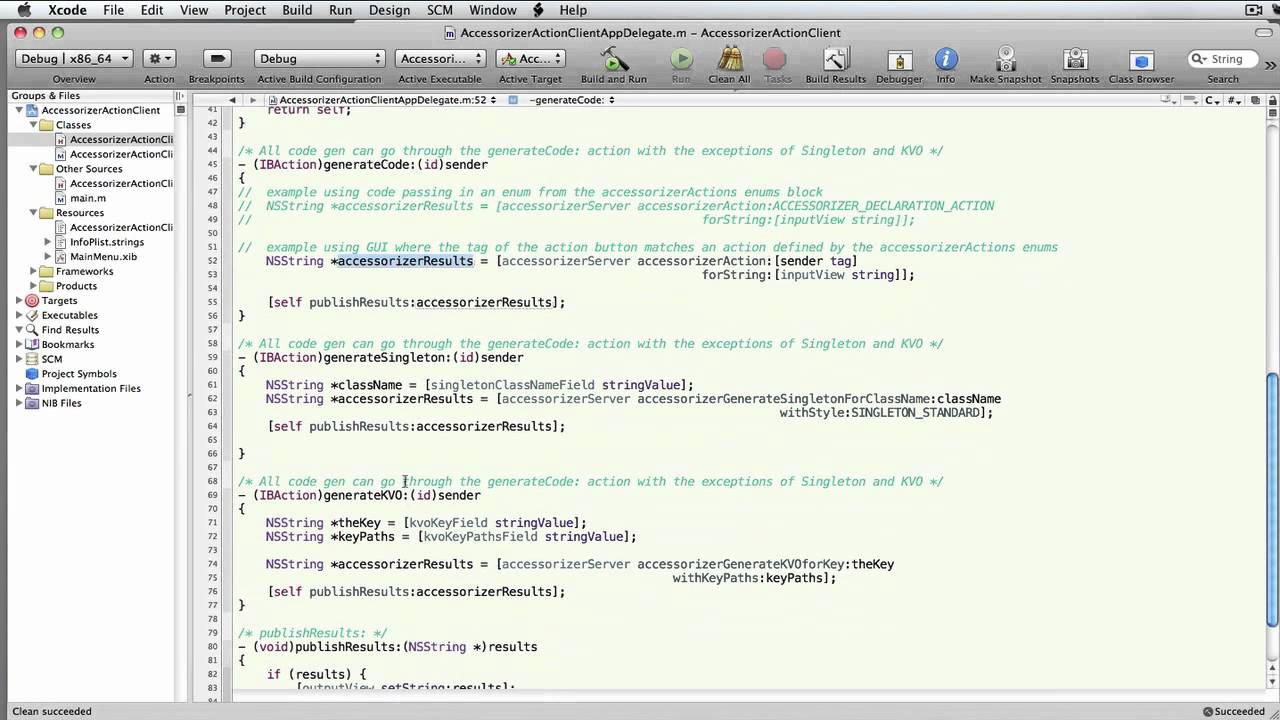This screenshot has height=720, width=1280.
Task: Expand the Frameworks folder
Action: pyautogui.click(x=33, y=271)
